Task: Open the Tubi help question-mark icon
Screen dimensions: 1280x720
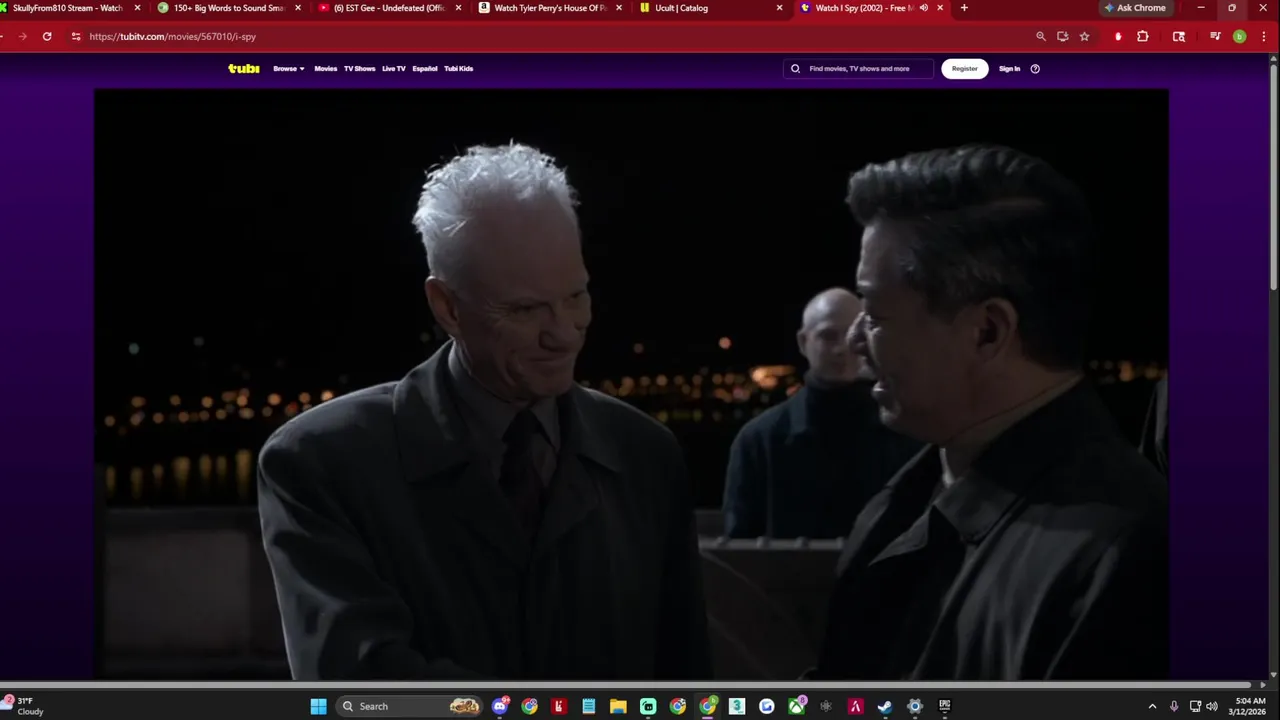Action: (1035, 69)
